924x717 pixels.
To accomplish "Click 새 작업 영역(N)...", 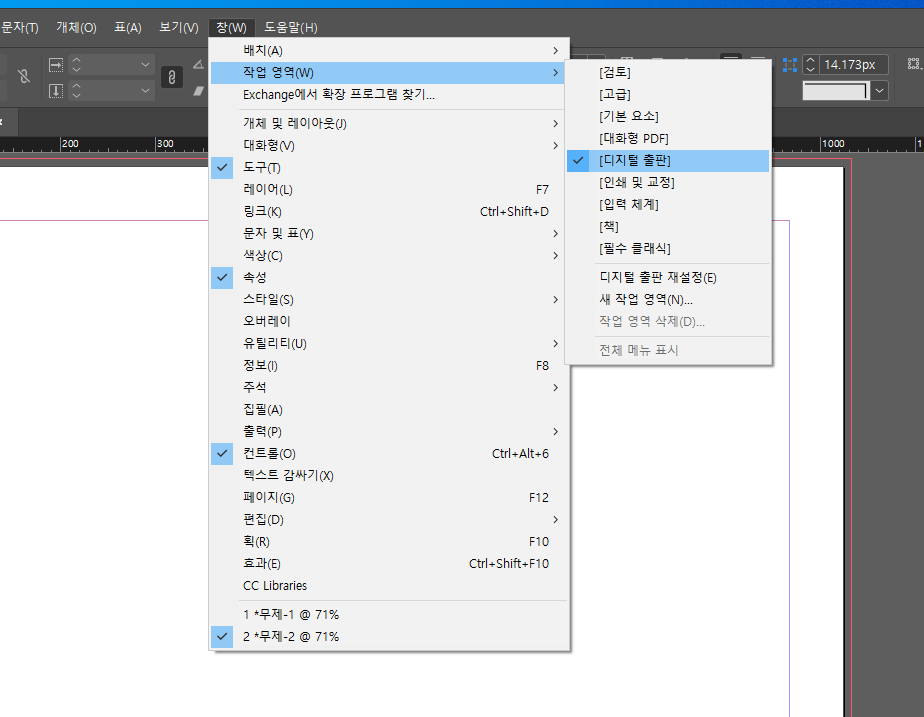I will pyautogui.click(x=668, y=299).
